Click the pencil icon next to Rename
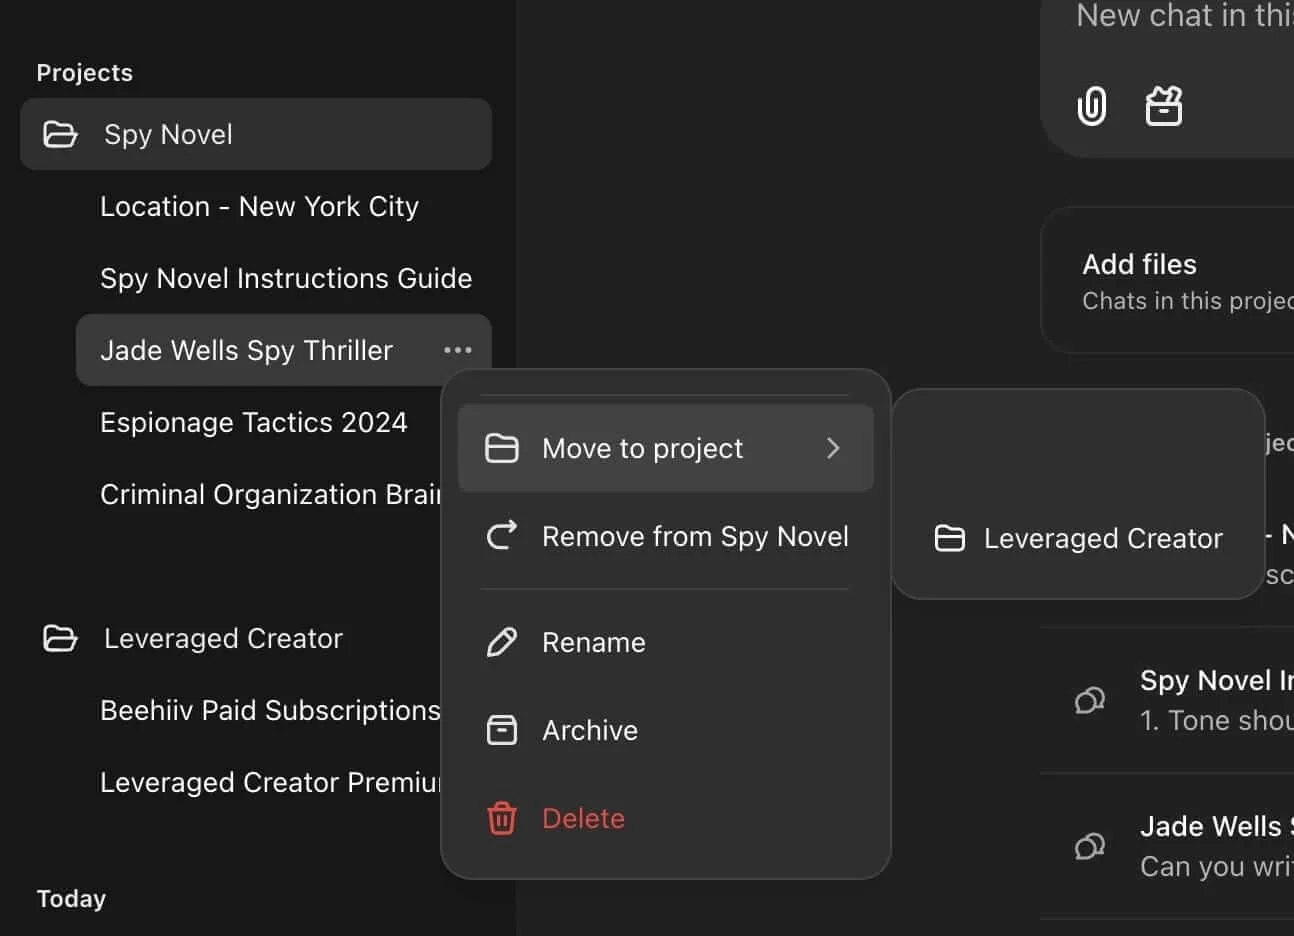 coord(501,642)
